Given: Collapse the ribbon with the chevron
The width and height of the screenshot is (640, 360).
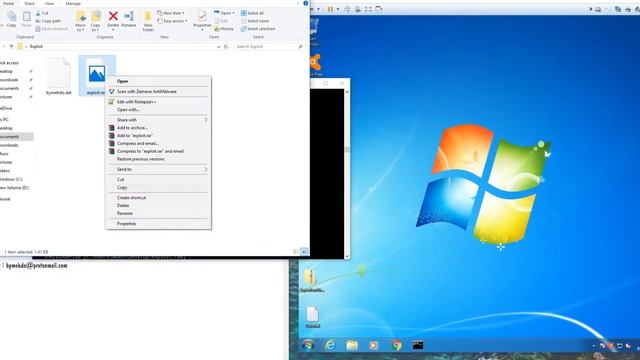Looking at the screenshot, I should click(298, 3).
